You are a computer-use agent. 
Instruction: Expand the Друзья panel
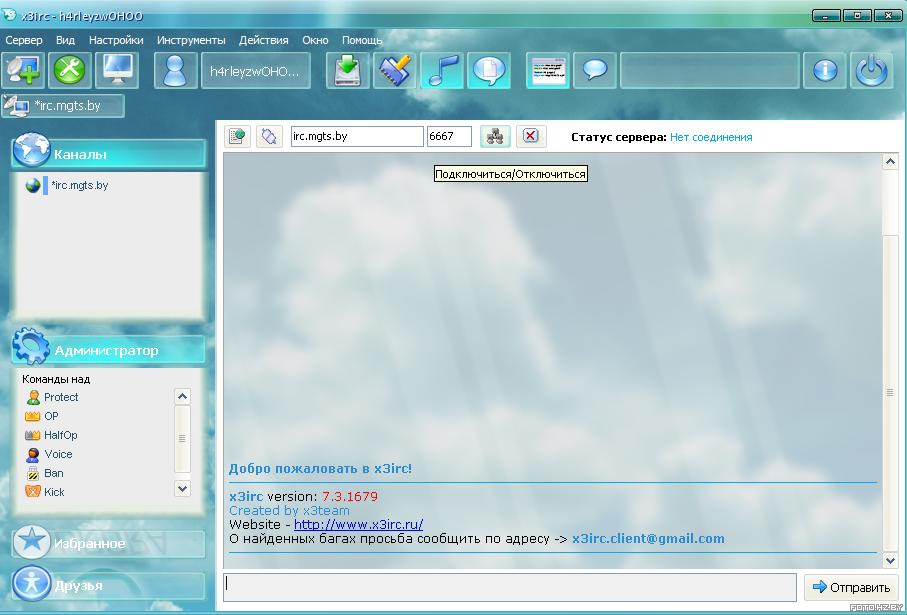click(109, 585)
